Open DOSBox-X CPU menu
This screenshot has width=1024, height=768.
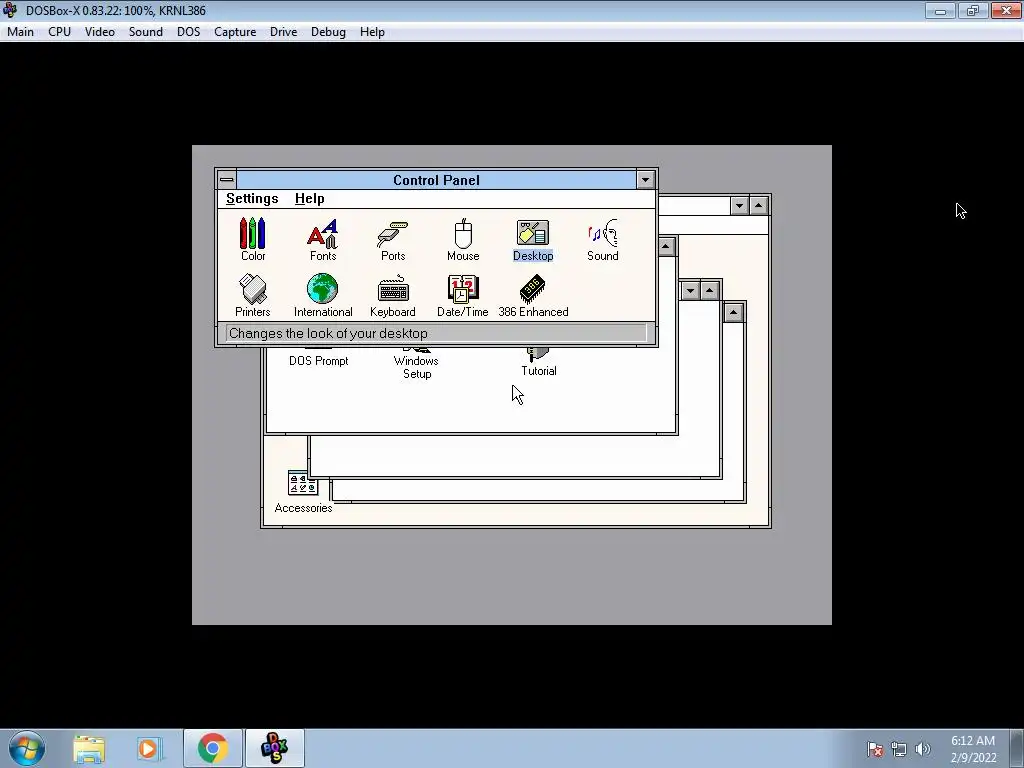(x=59, y=32)
